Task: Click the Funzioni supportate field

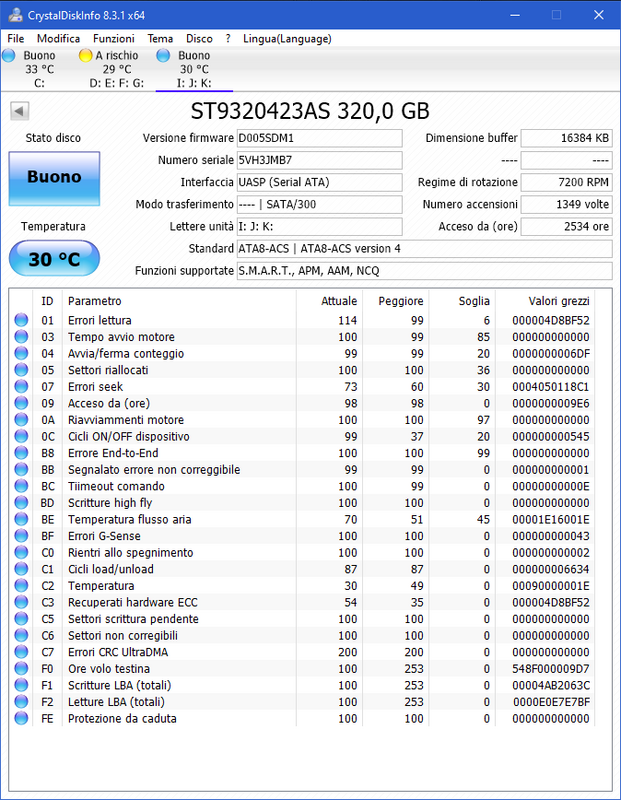Action: (425, 271)
